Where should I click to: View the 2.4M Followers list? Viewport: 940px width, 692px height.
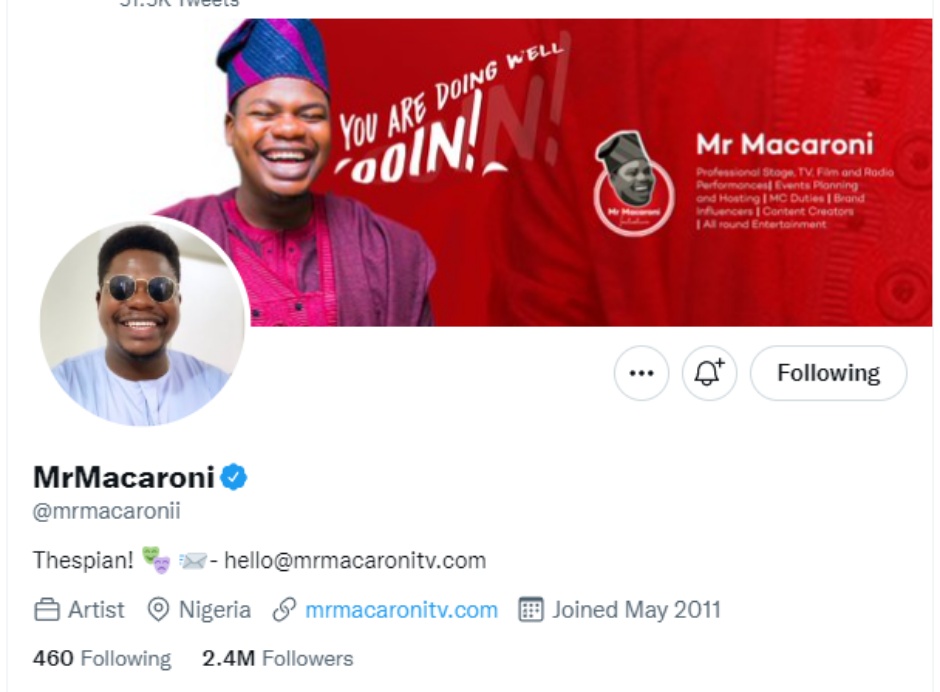pos(277,659)
